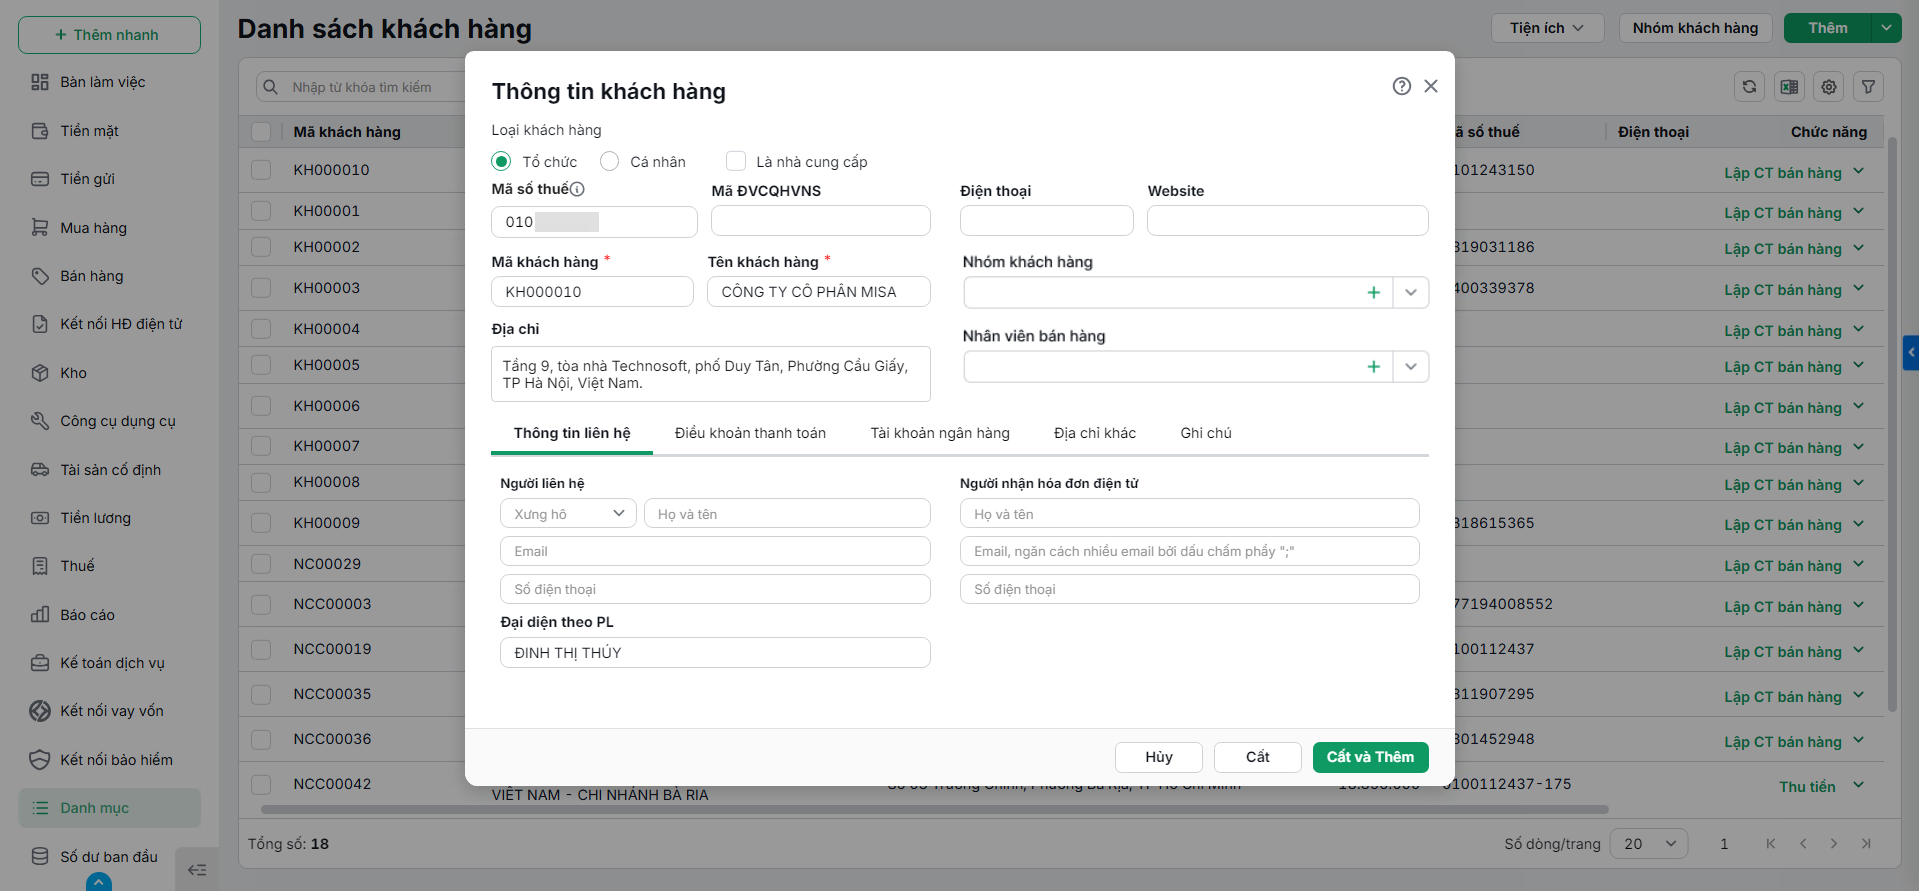Expand the Thu tiền arrow for NCC00042

point(1858,785)
